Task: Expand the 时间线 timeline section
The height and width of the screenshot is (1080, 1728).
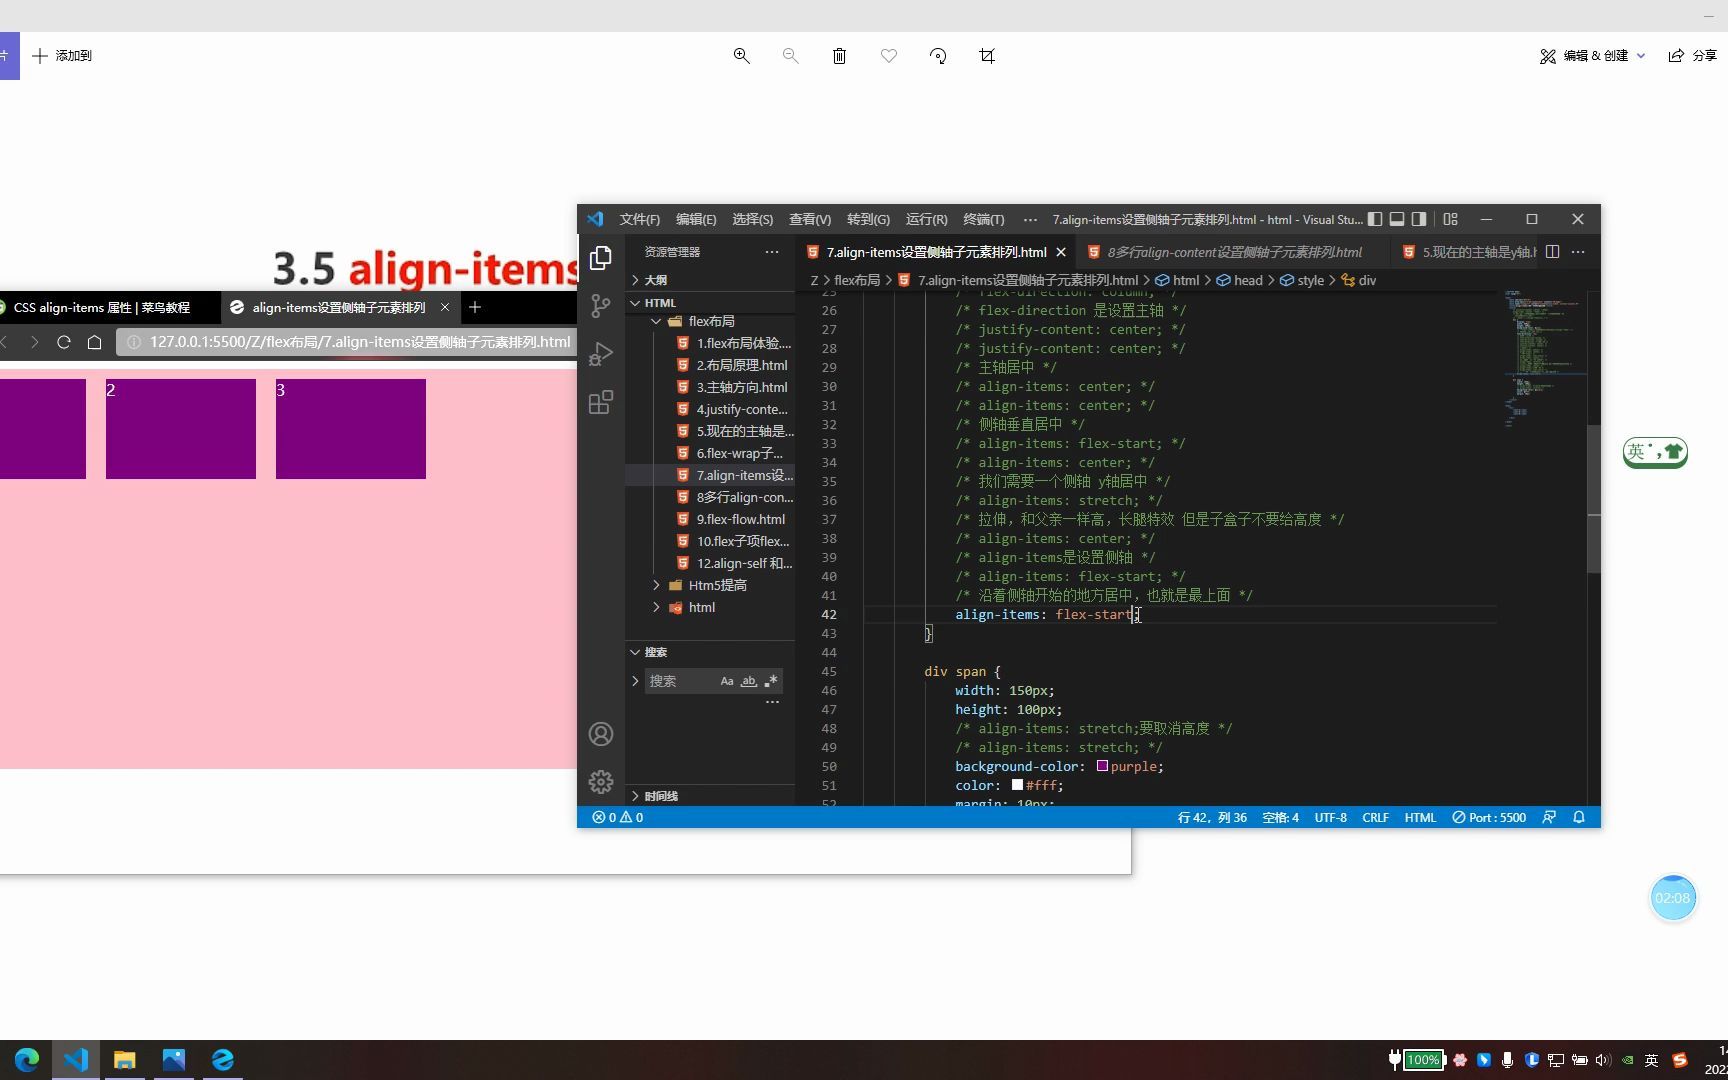Action: 635,796
